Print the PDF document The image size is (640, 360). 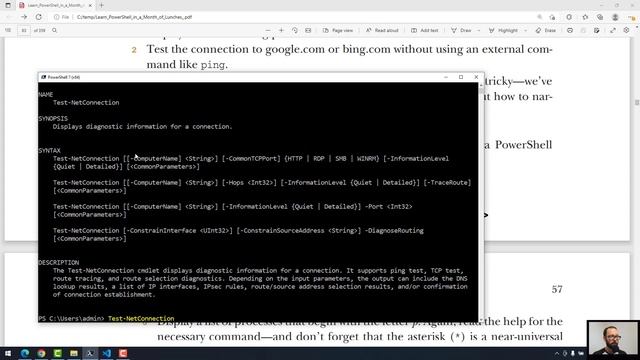click(x=570, y=30)
